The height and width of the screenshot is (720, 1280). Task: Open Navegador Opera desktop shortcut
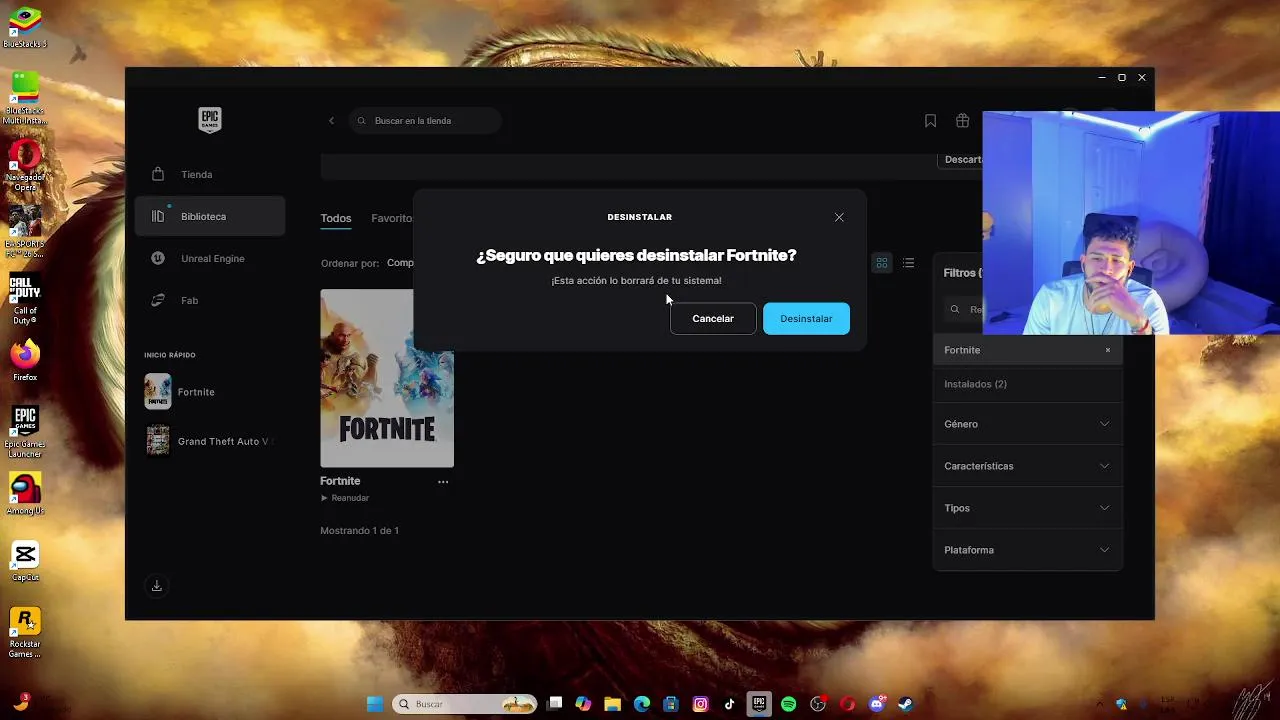coord(25,166)
